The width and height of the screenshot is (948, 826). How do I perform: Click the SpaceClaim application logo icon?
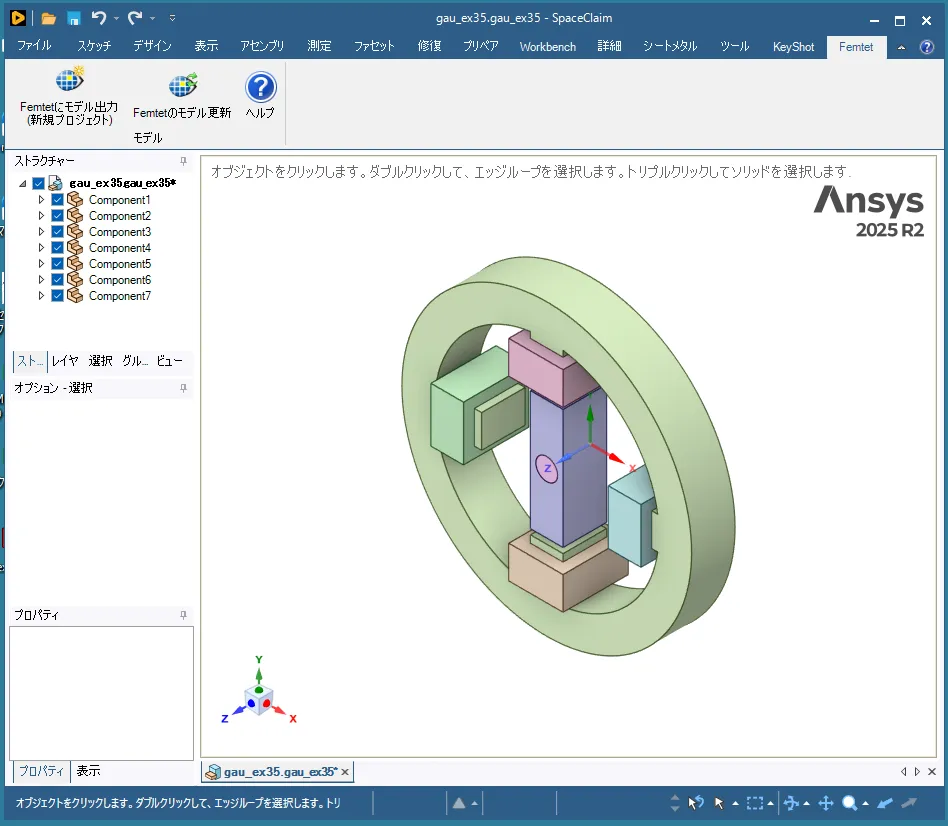[x=18, y=18]
